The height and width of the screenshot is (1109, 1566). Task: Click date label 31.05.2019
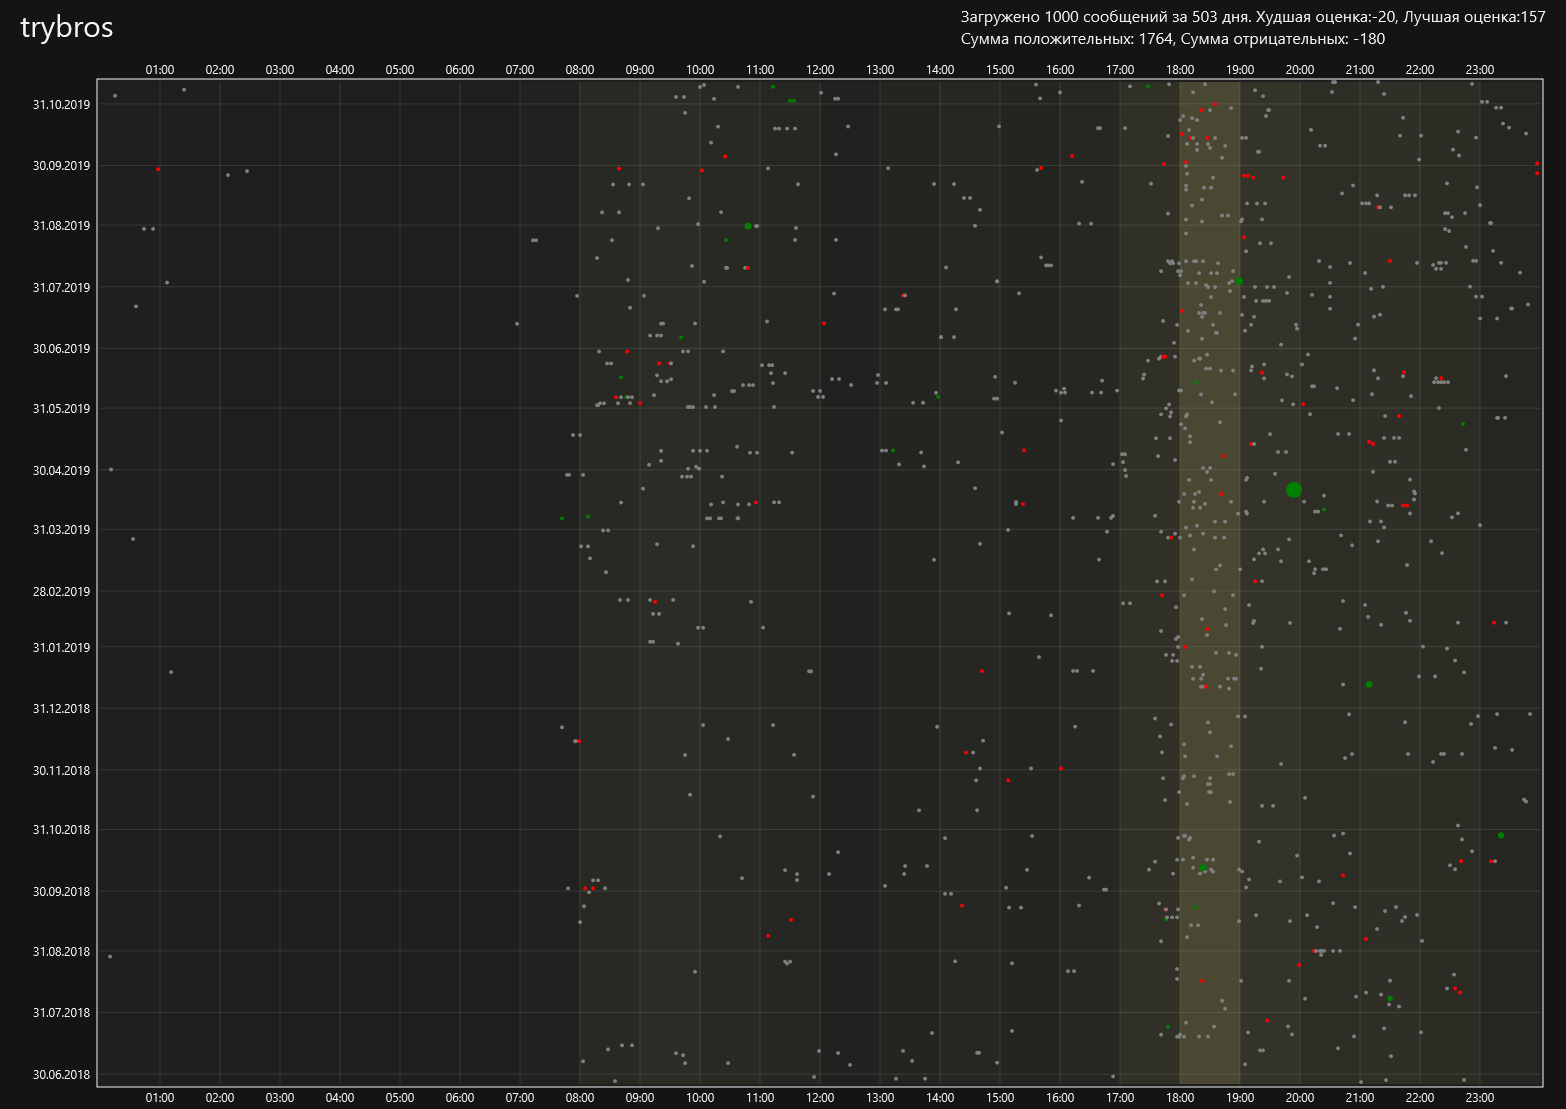click(x=61, y=408)
